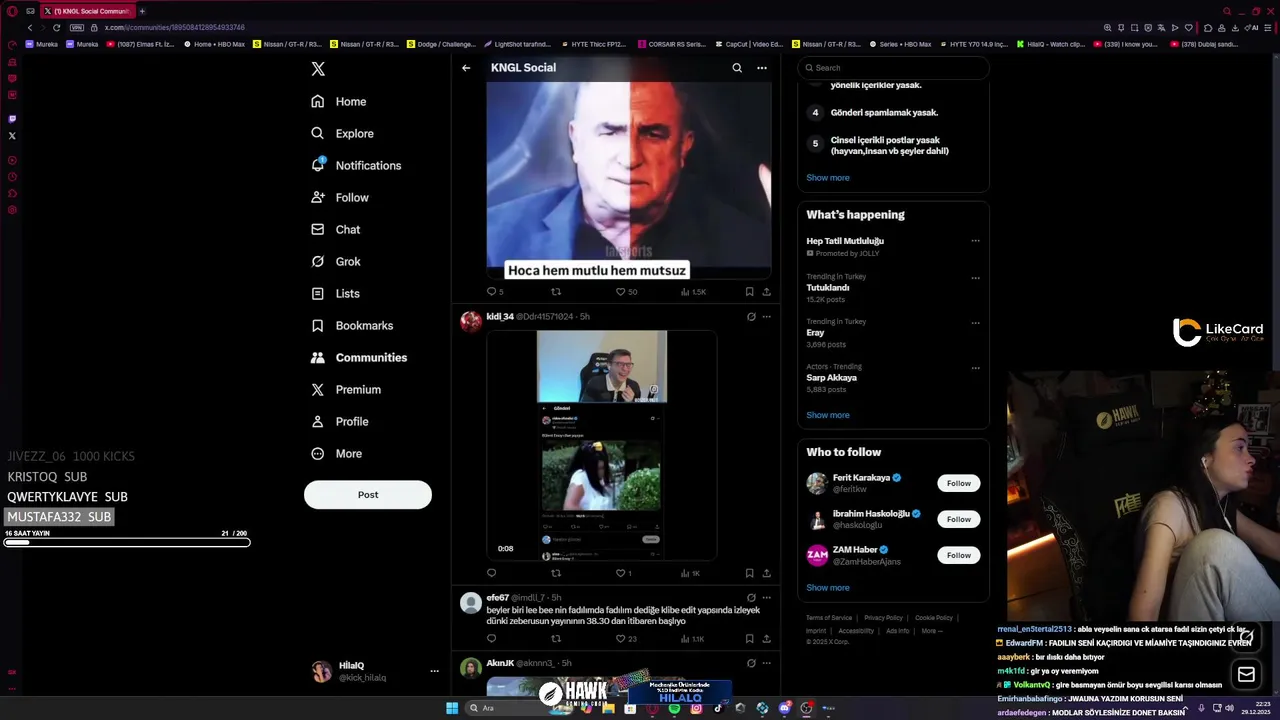Open Profile in X sidebar
This screenshot has width=1280, height=720.
(340, 421)
